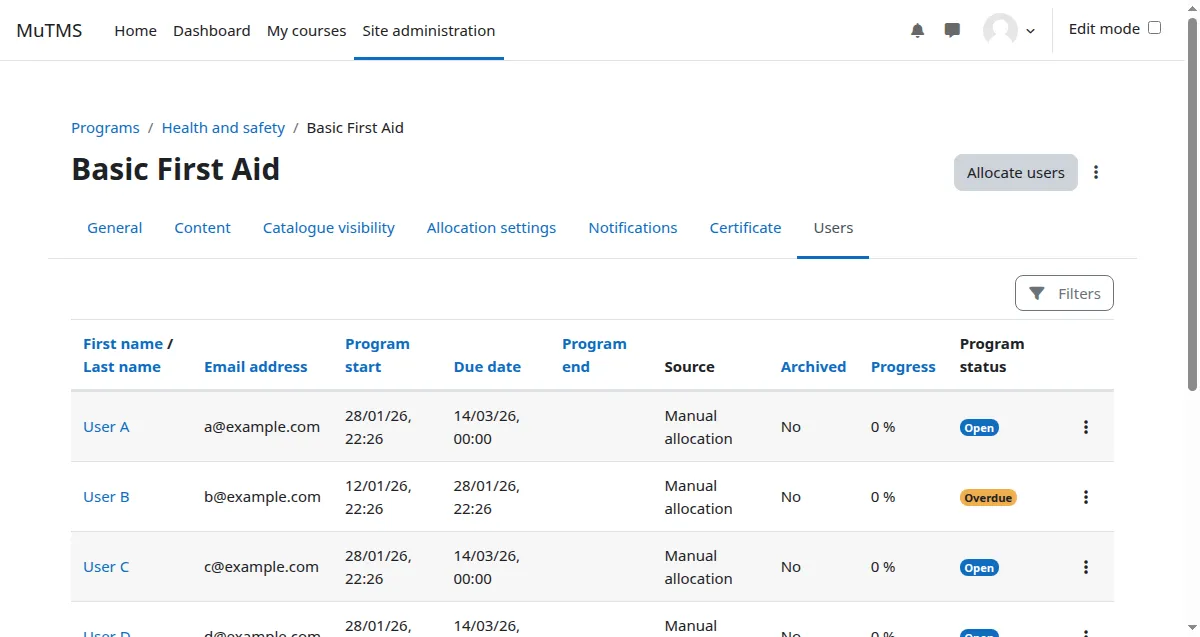The width and height of the screenshot is (1200, 637).
Task: Open the Site administration menu
Action: [428, 30]
